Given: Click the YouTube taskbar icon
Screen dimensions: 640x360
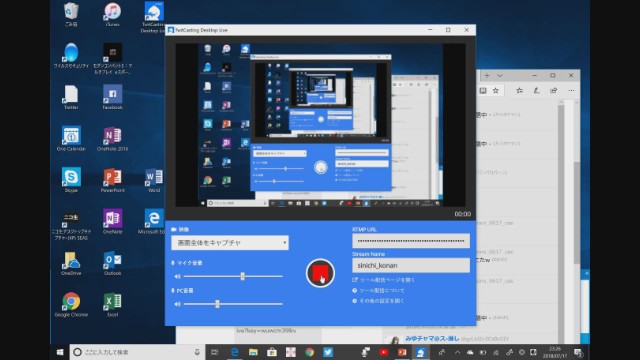Looking at the screenshot, I should click(x=383, y=352).
